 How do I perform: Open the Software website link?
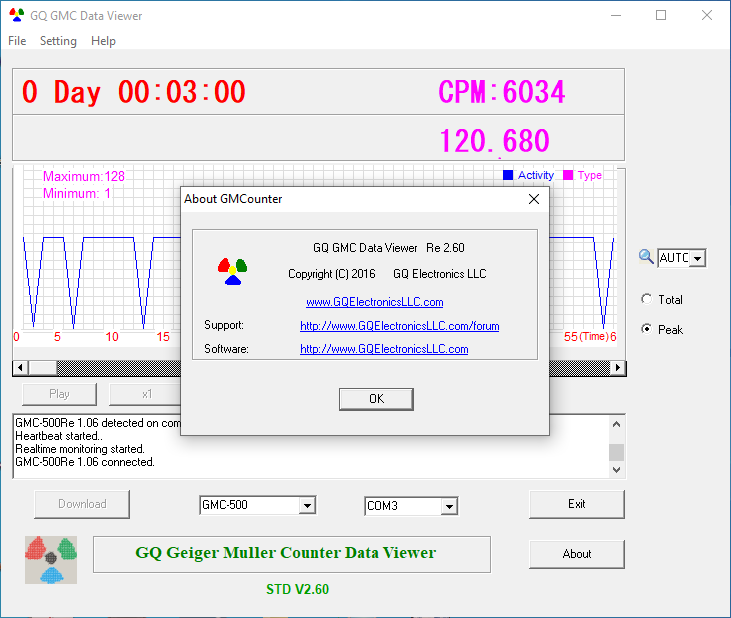click(x=384, y=349)
